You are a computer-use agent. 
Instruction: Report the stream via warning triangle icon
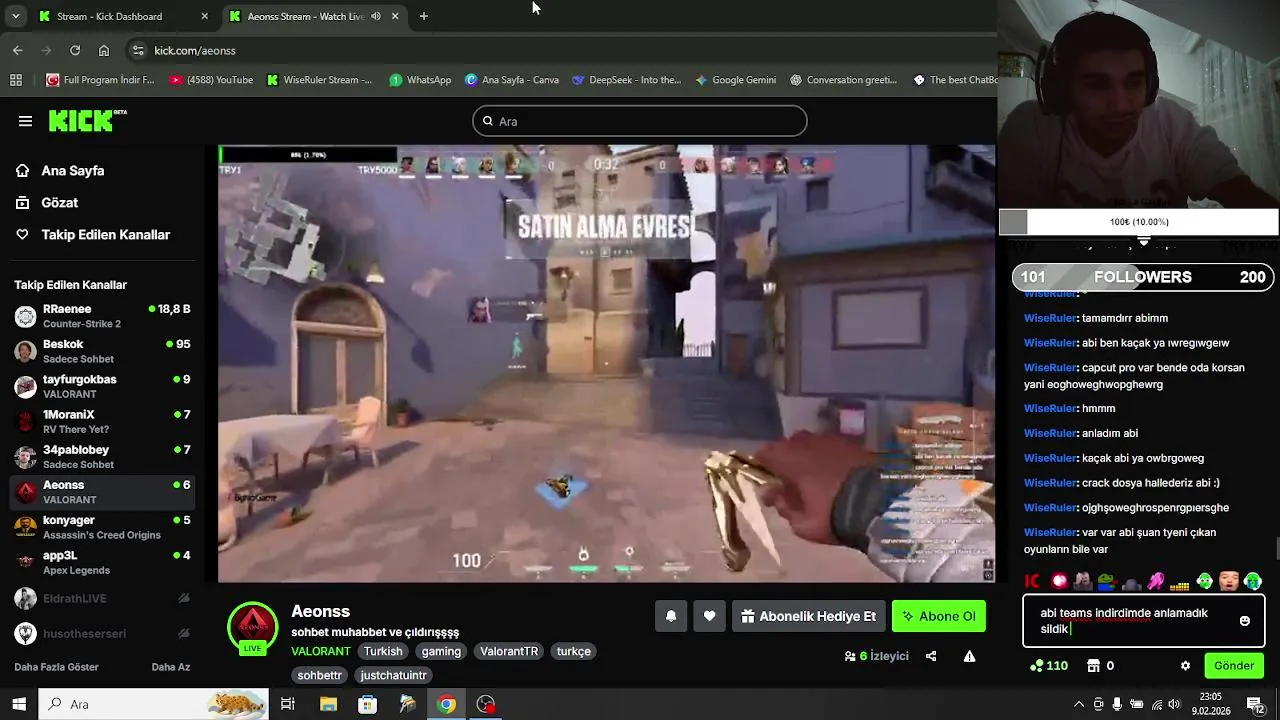click(969, 656)
